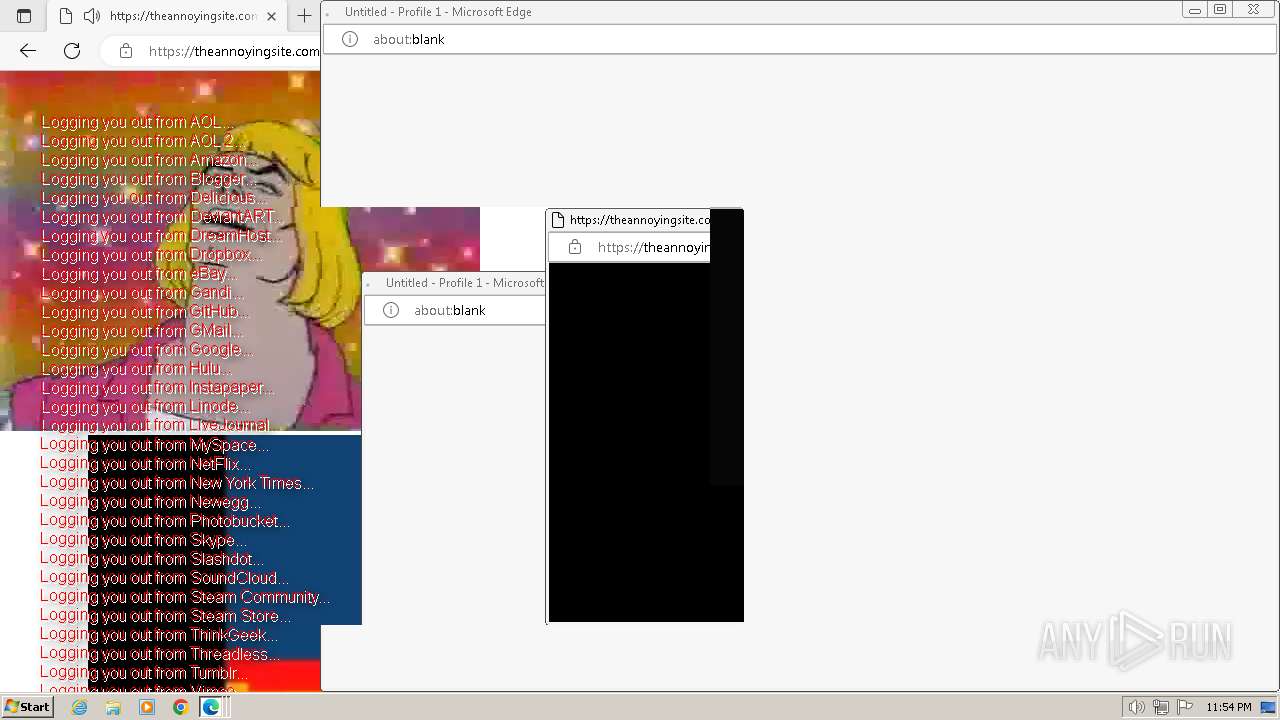Reload the page with the refresh icon

point(72,51)
